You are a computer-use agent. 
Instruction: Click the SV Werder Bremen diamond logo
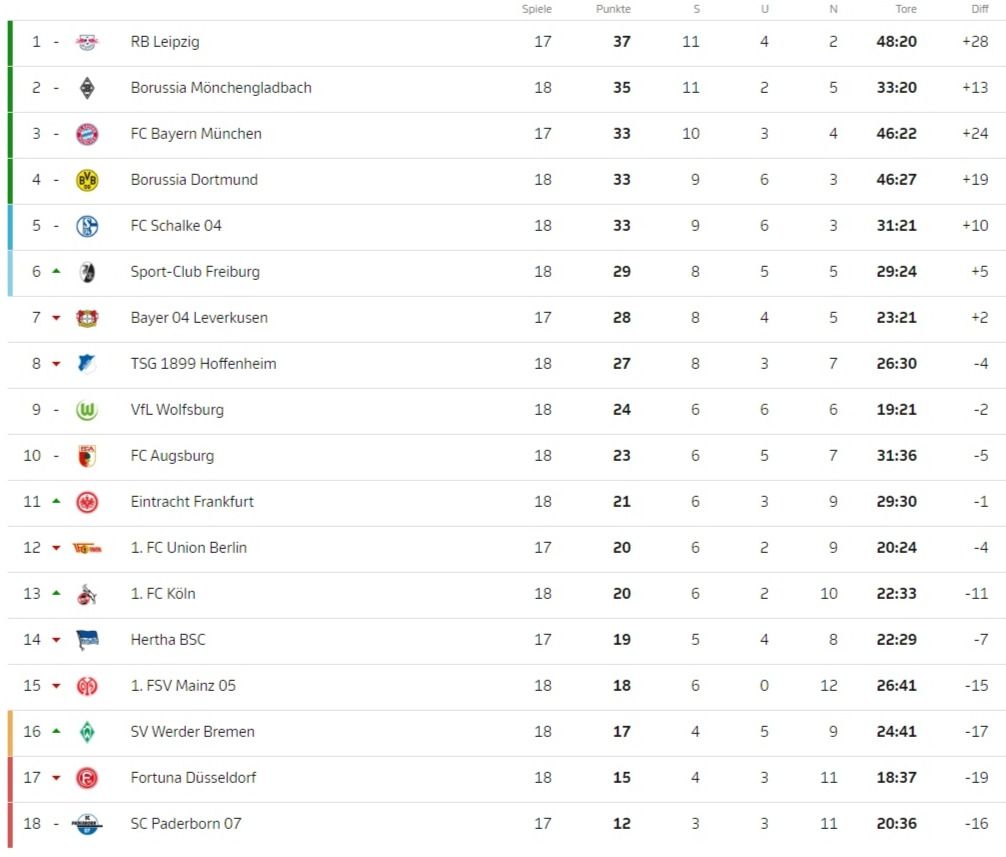coord(87,732)
